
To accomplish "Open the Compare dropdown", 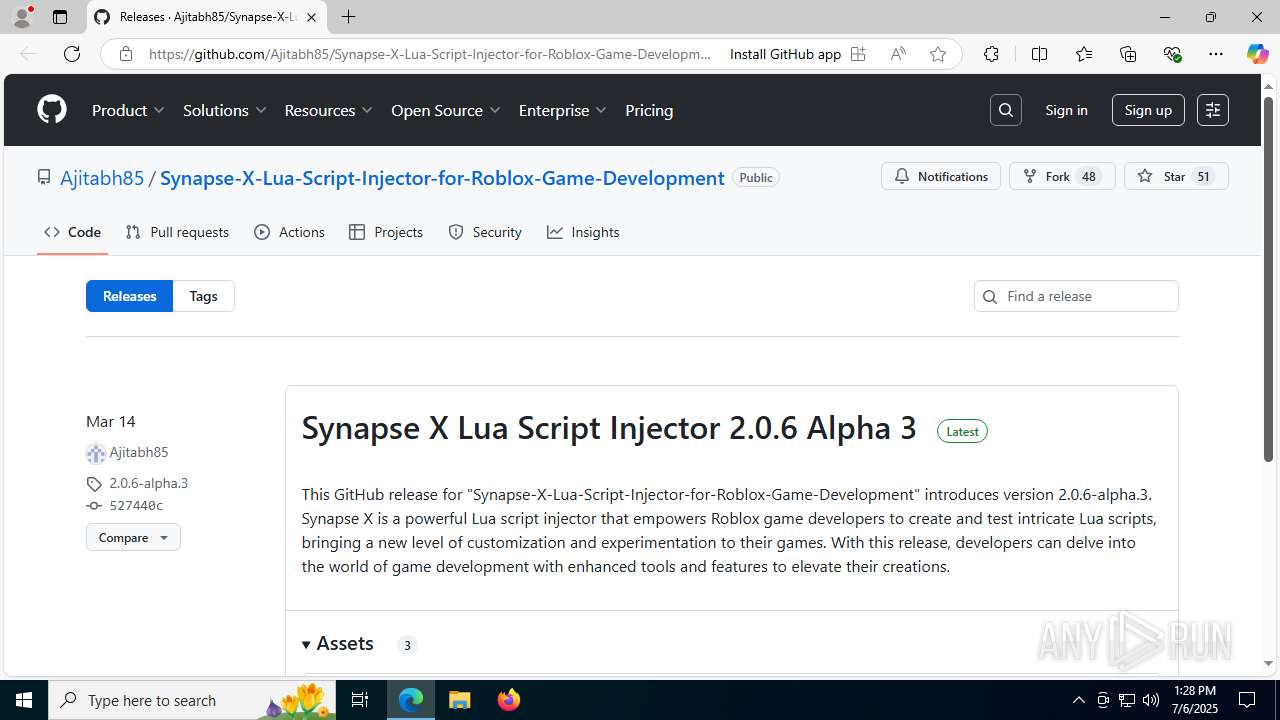I will coord(133,537).
